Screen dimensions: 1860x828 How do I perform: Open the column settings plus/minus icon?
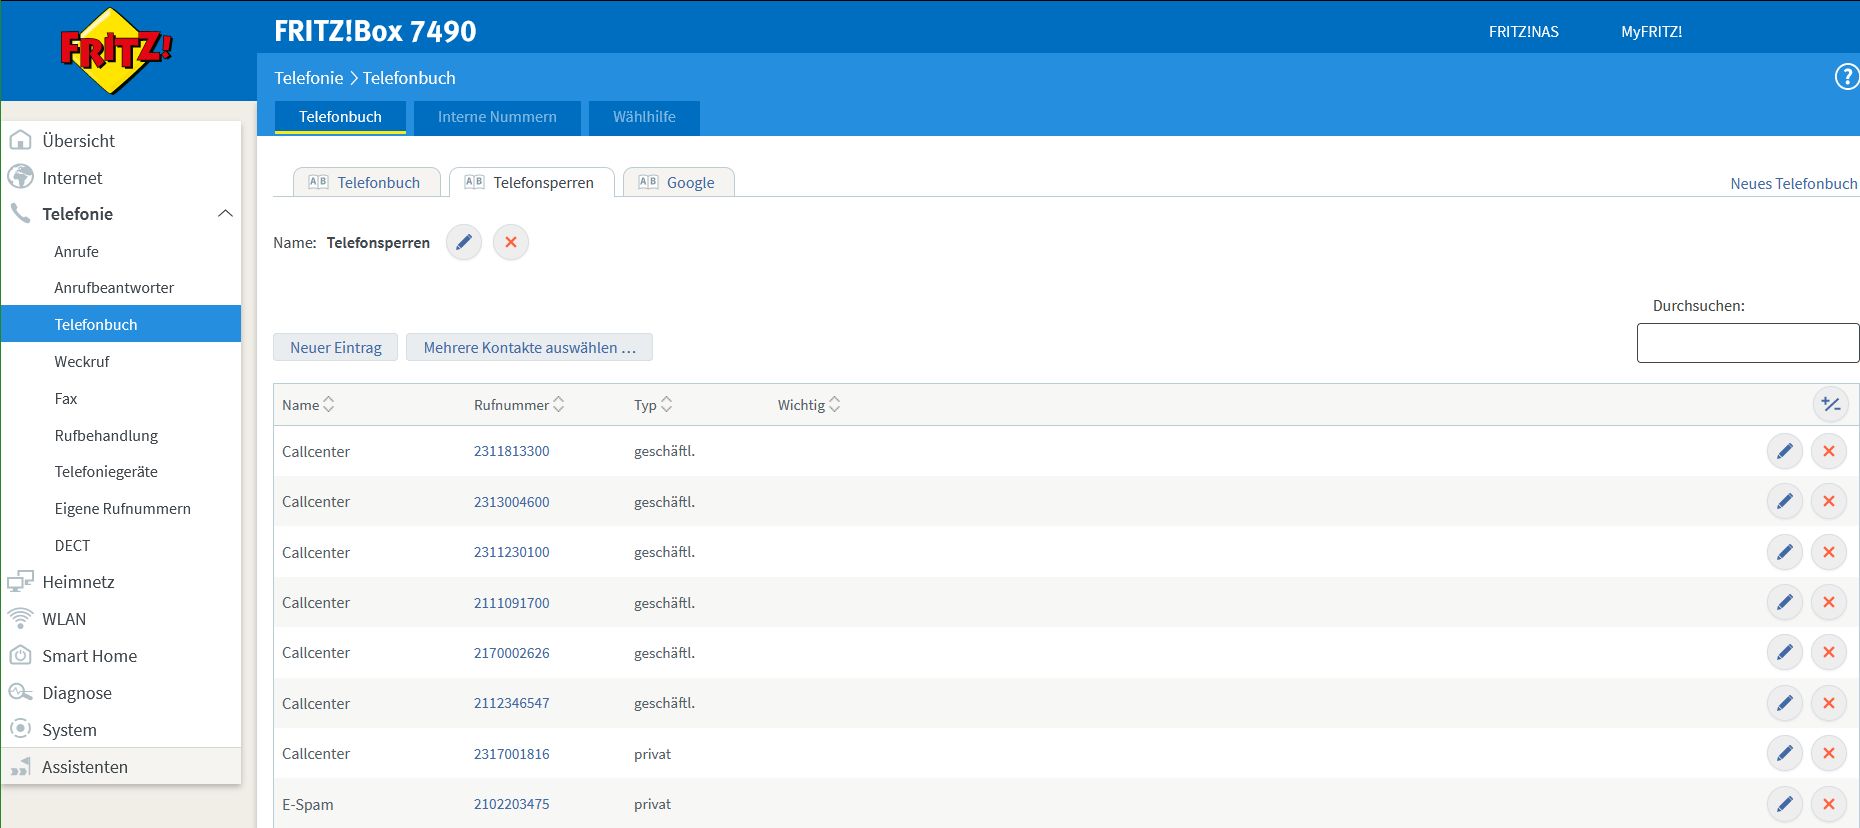[1830, 404]
